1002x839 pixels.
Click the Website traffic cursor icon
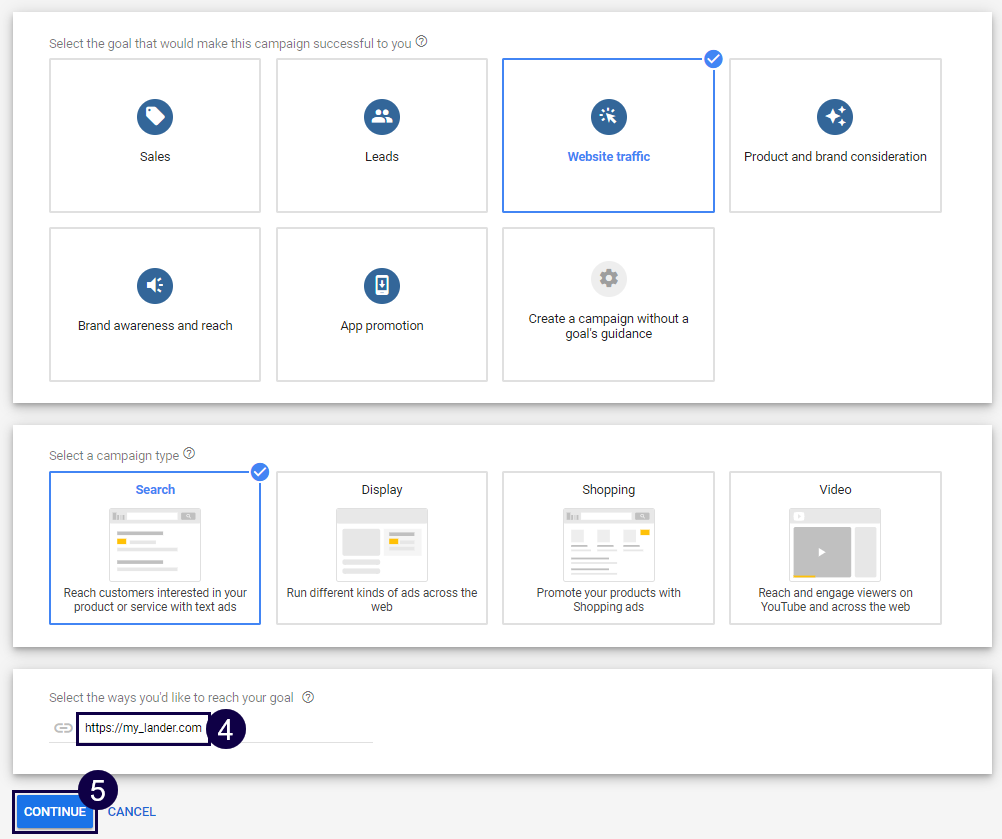point(608,116)
